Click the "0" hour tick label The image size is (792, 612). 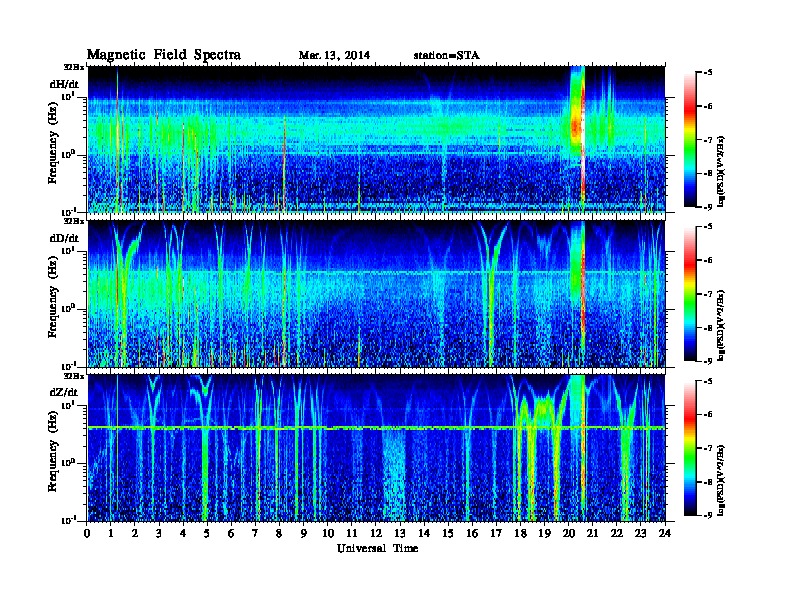click(87, 534)
